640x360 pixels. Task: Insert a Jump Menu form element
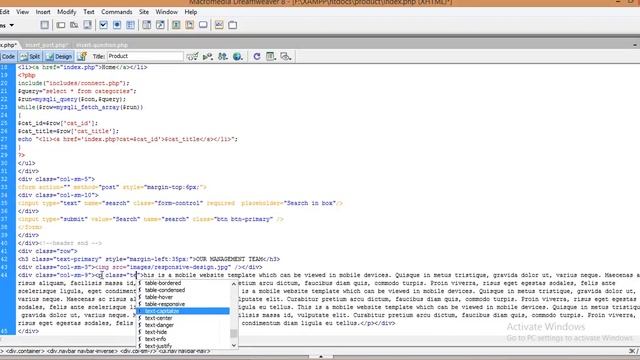tap(160, 25)
